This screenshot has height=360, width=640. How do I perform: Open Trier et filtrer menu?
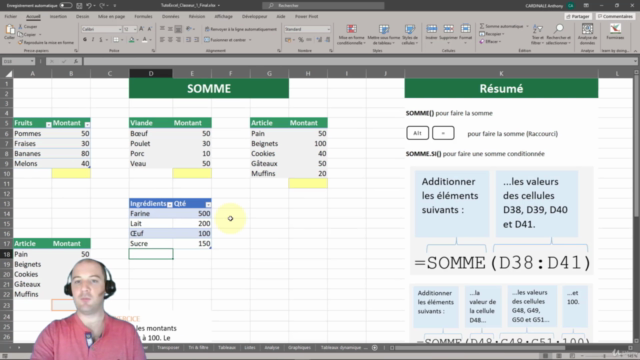click(538, 34)
